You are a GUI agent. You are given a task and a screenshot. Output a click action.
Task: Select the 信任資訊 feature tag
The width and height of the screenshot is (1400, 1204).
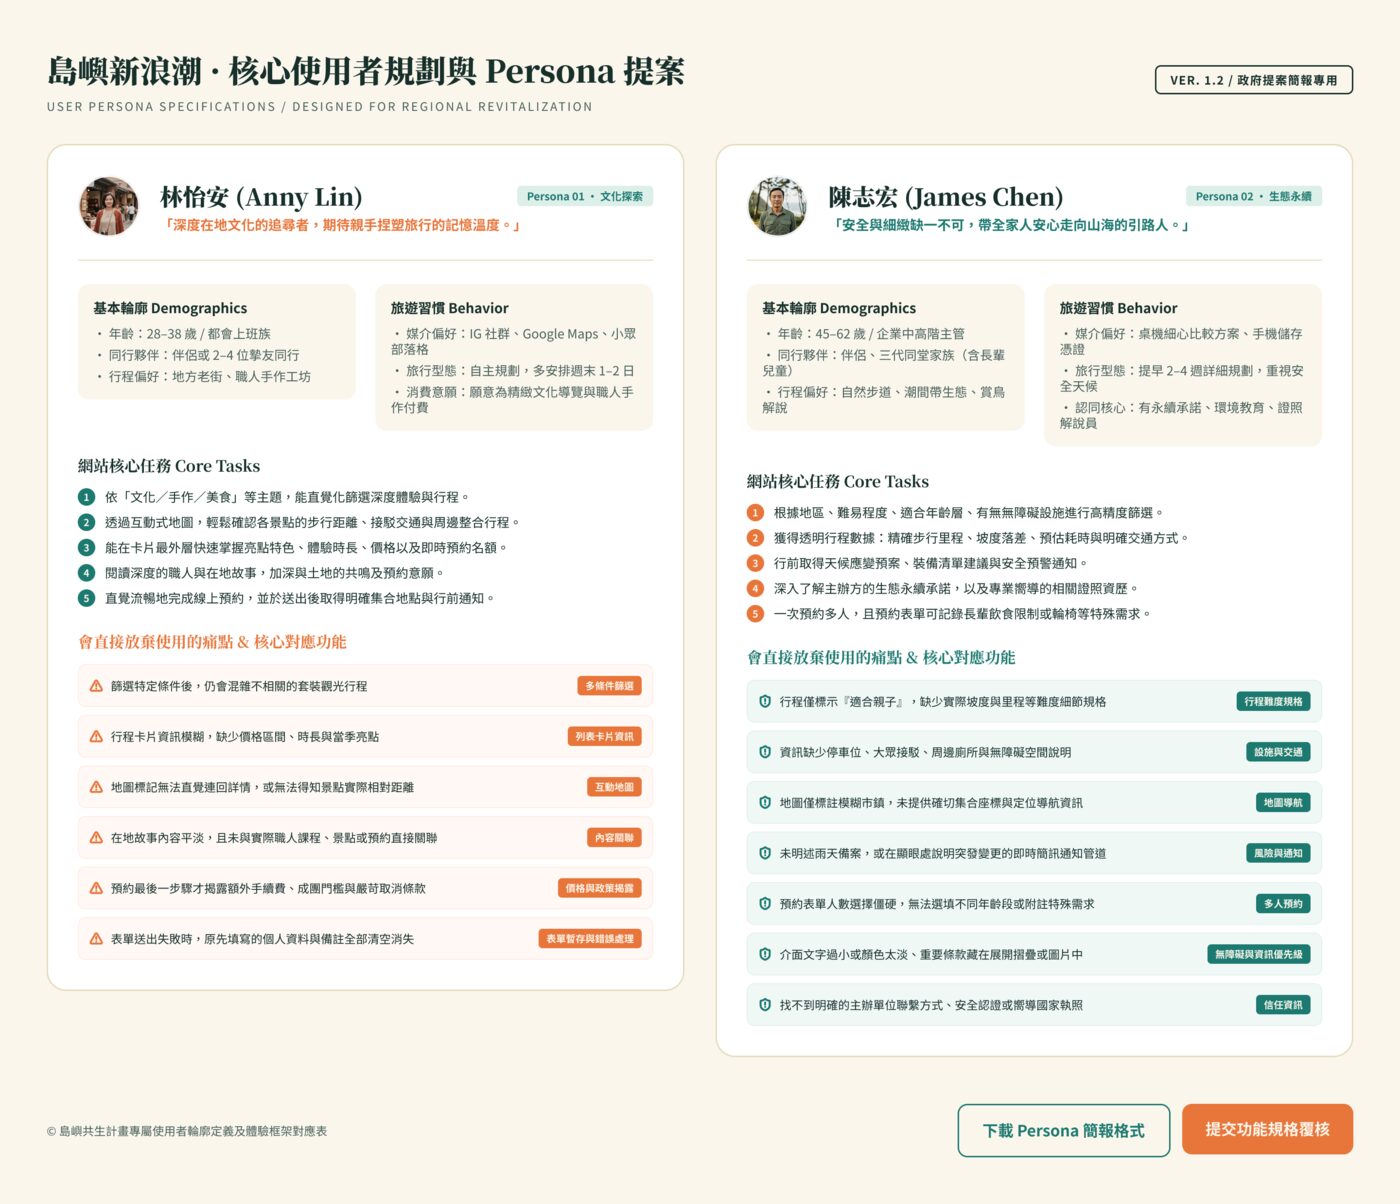1283,1005
